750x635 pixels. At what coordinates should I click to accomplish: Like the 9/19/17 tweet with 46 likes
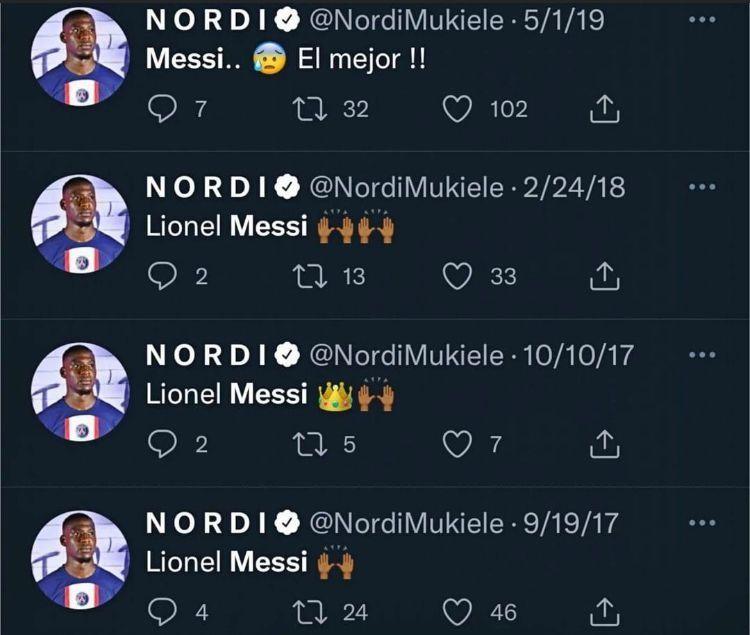click(458, 611)
